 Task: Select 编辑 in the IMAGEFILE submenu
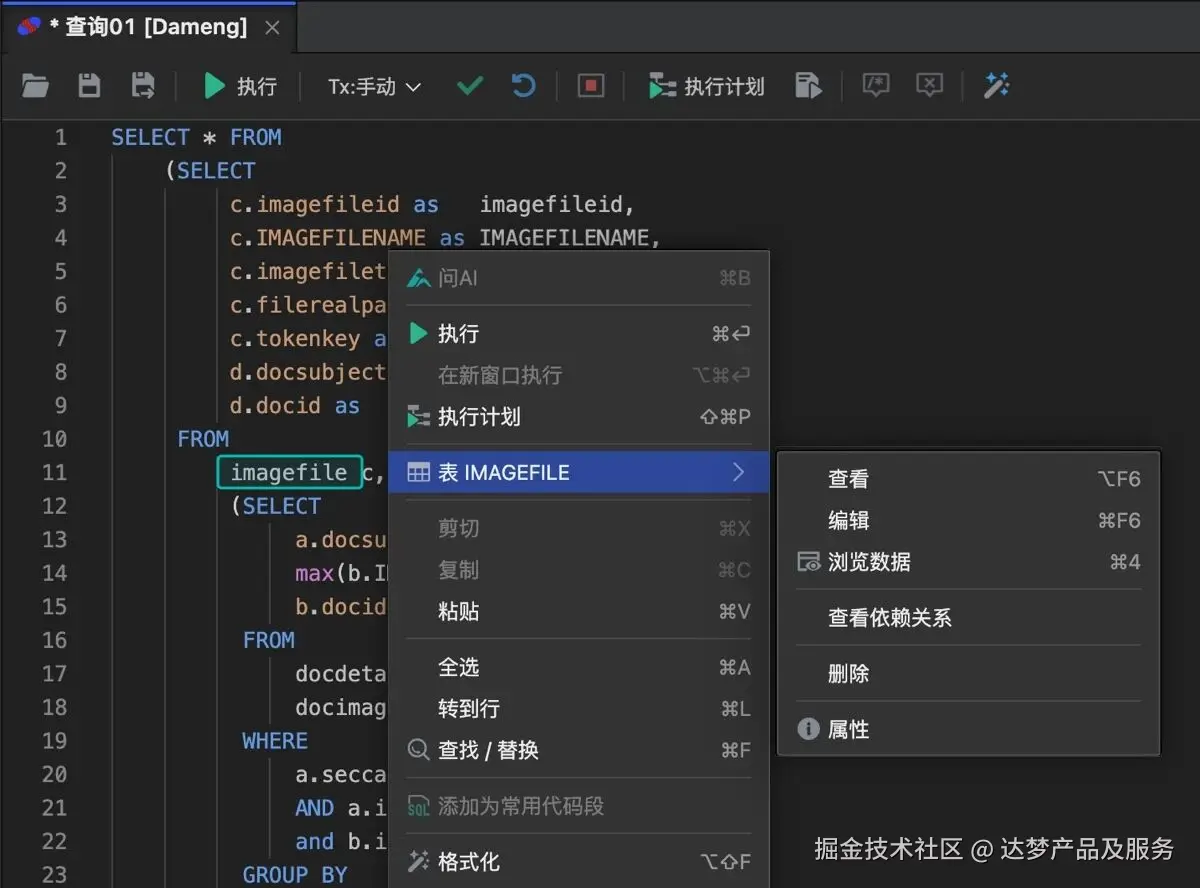(x=968, y=521)
